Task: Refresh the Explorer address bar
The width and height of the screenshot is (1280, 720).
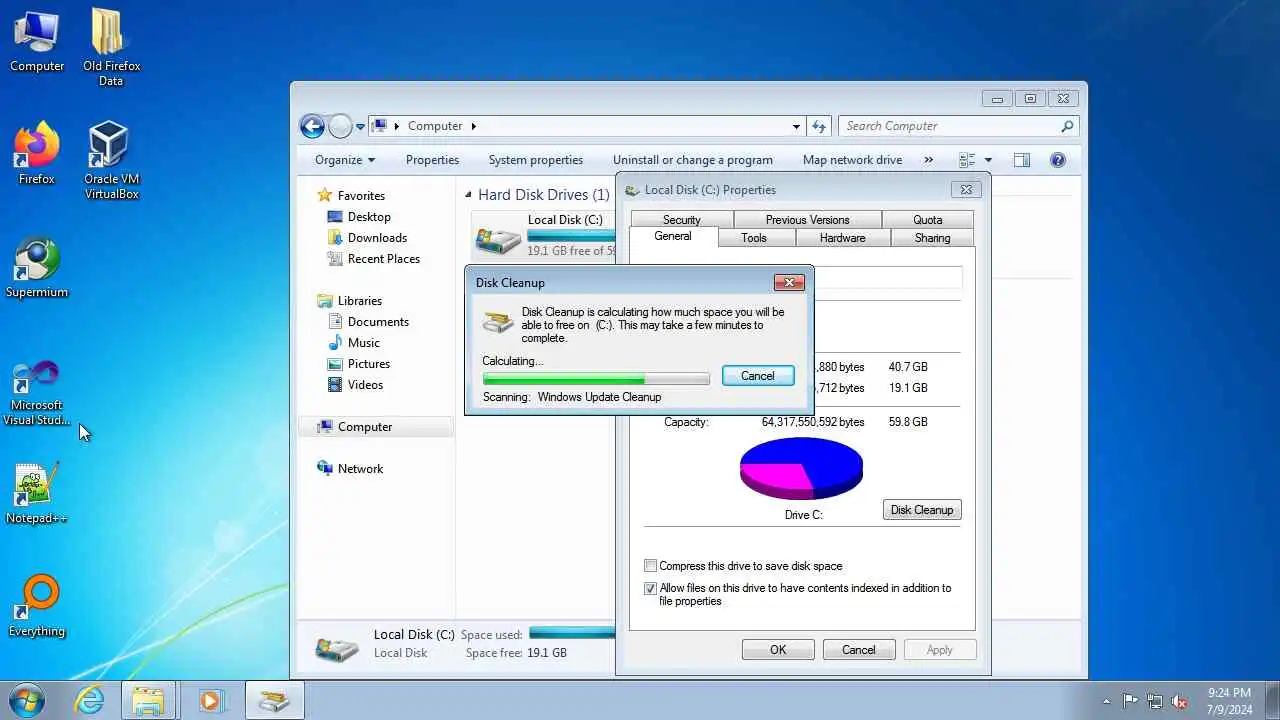Action: pos(819,126)
